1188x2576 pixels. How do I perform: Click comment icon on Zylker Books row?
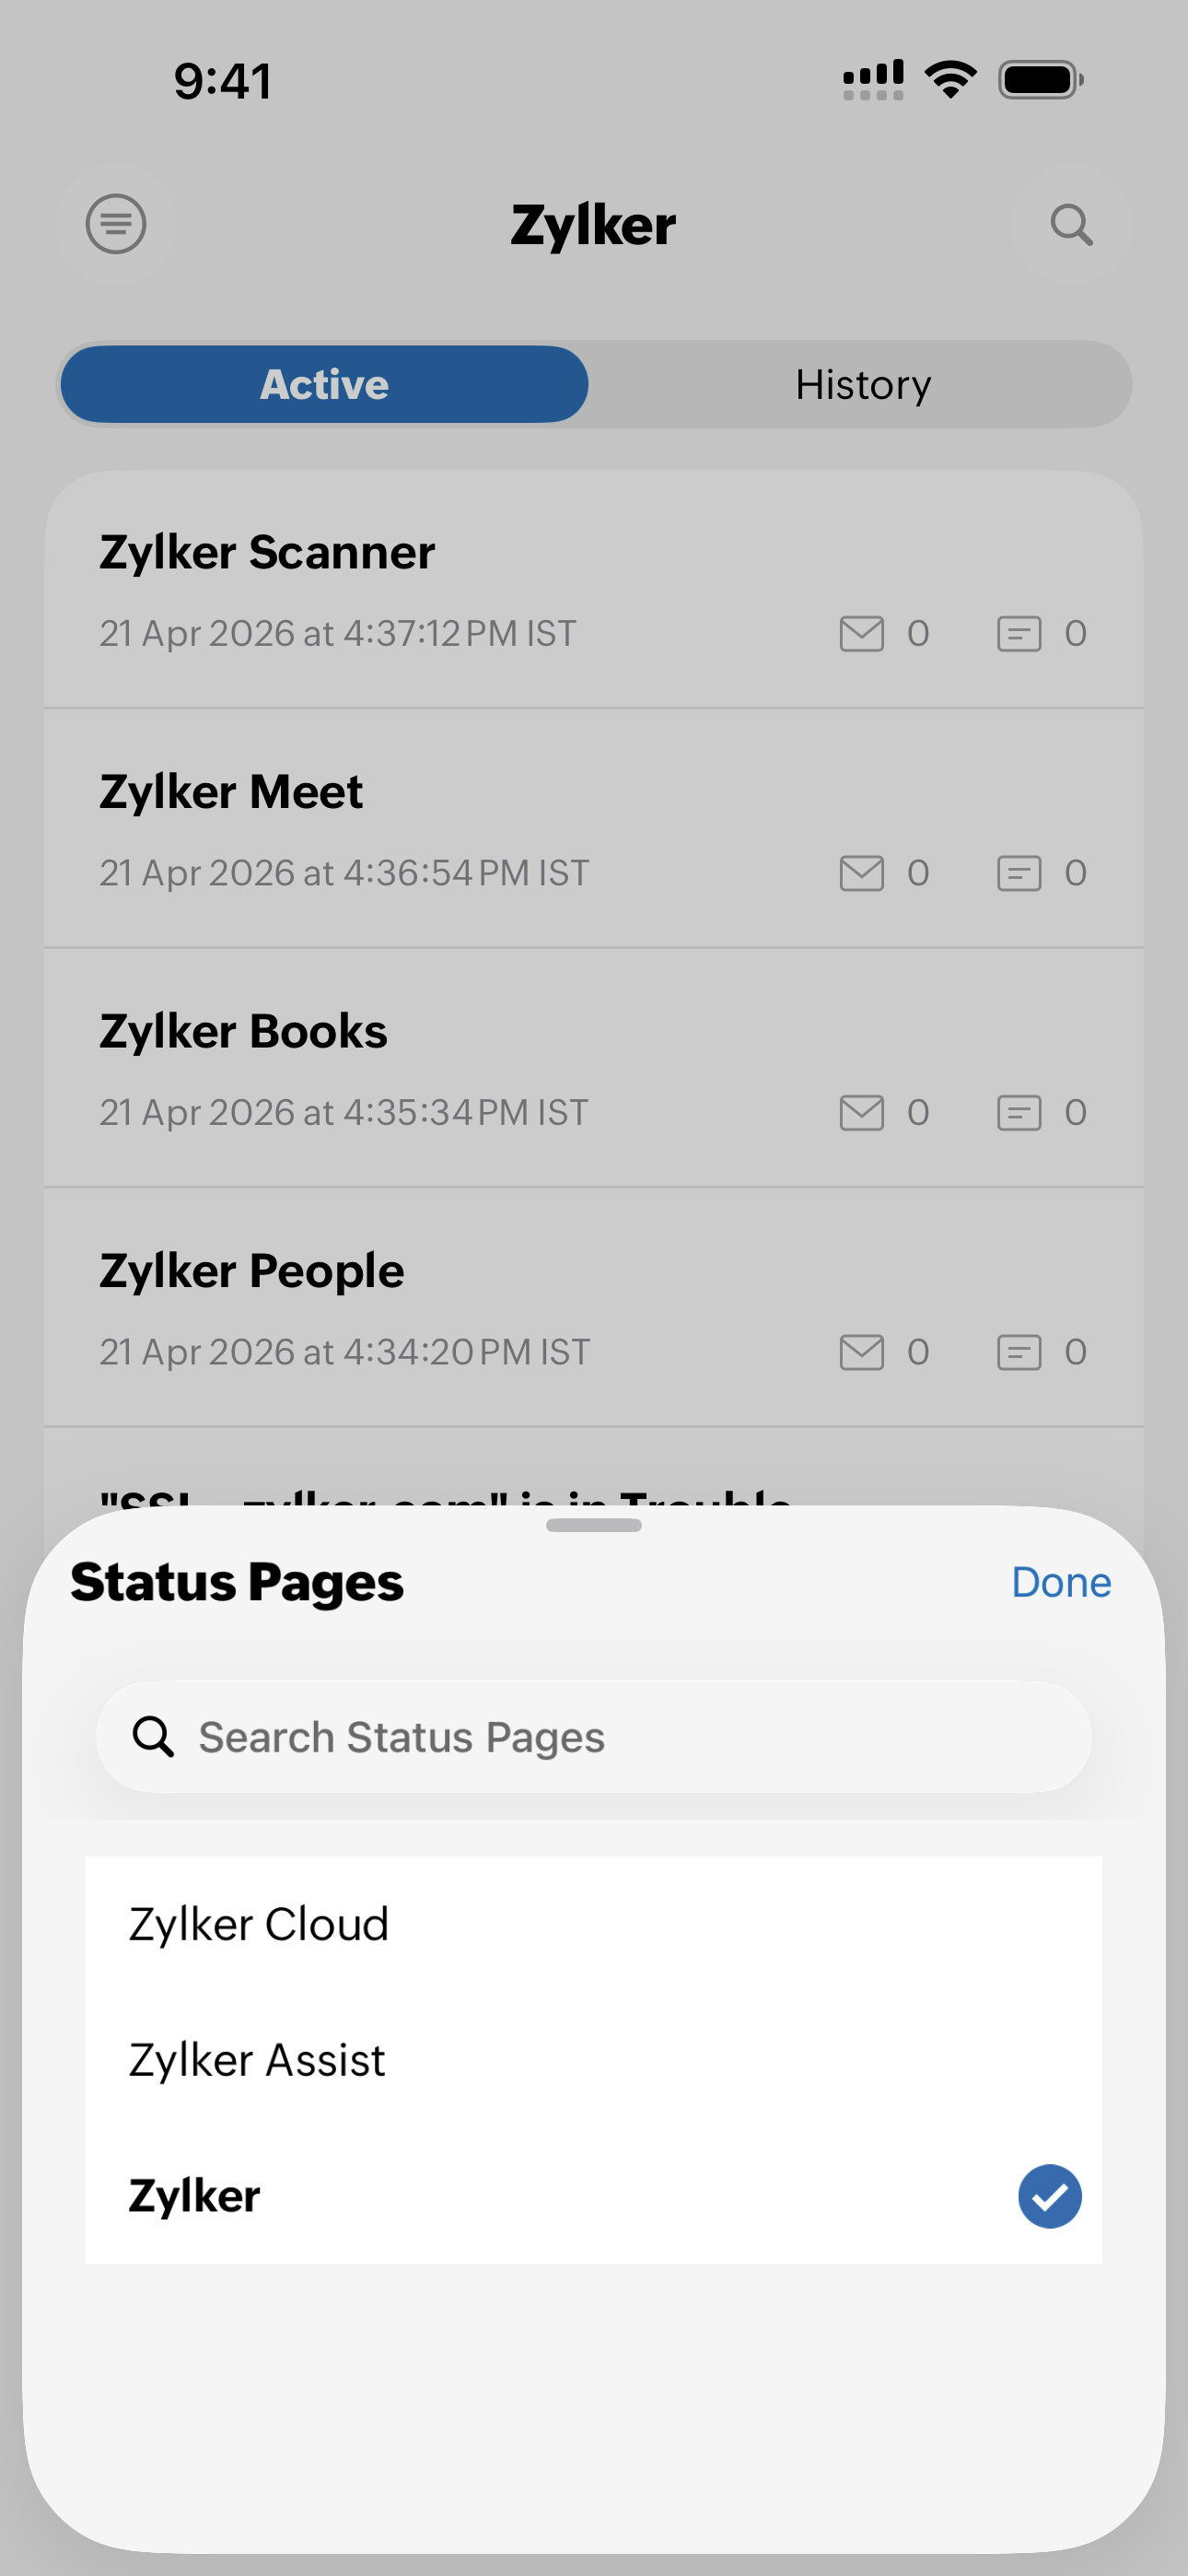click(1018, 1113)
